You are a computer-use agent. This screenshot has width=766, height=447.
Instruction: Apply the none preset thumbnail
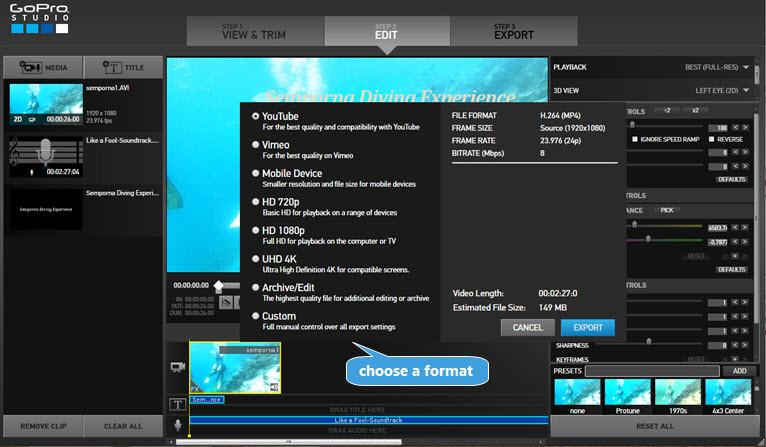577,392
